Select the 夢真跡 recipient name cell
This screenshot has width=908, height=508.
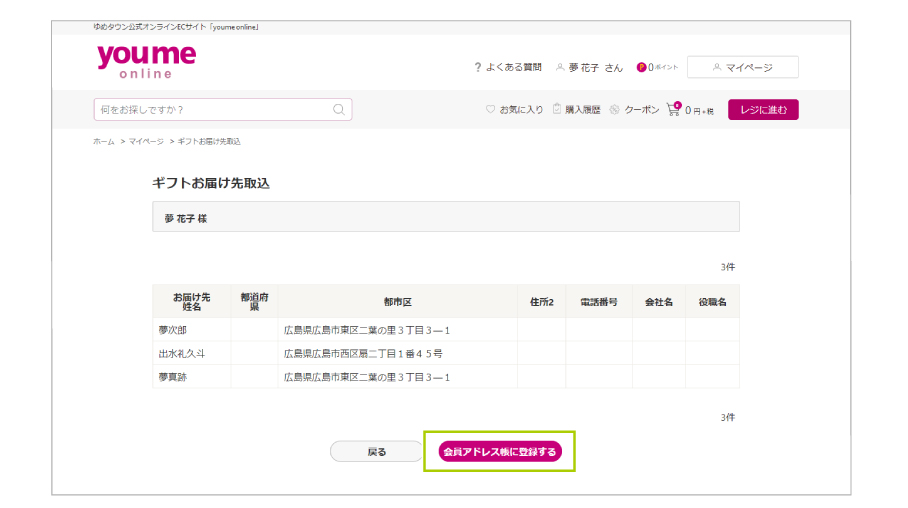pyautogui.click(x=192, y=377)
